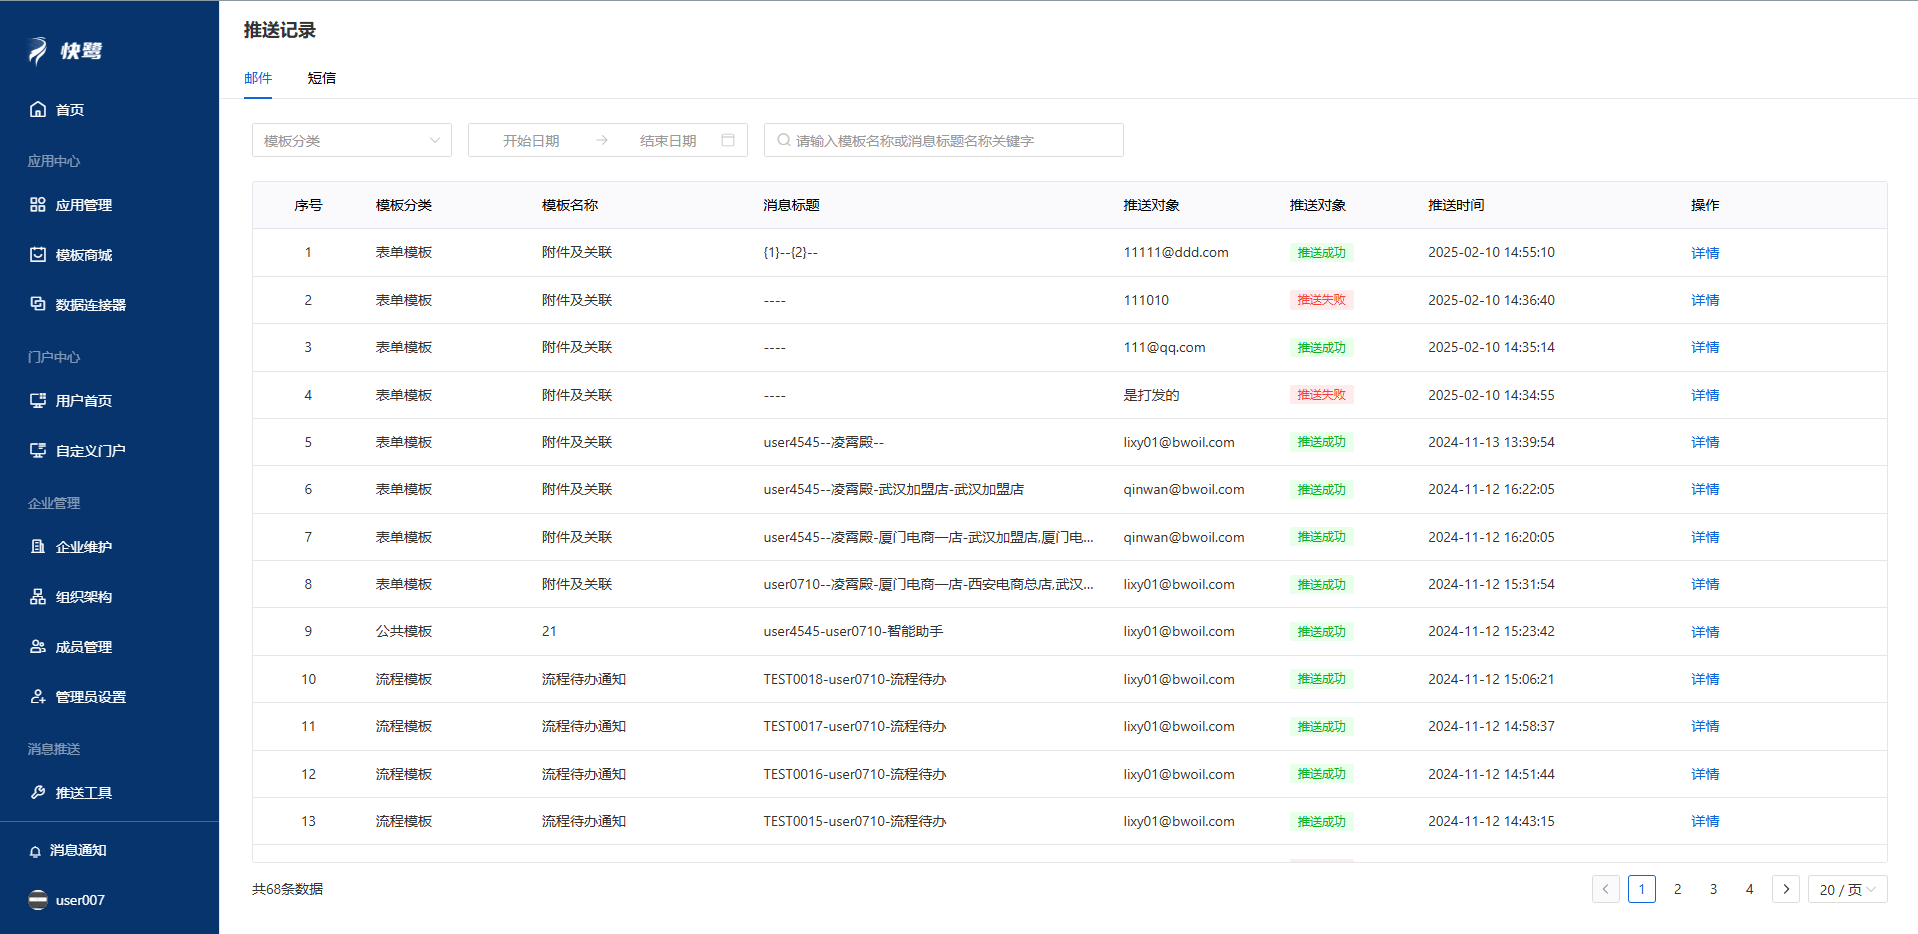Viewport: 1918px width, 934px height.
Task: Open 组织架构 from the sidebar
Action: pyautogui.click(x=38, y=597)
